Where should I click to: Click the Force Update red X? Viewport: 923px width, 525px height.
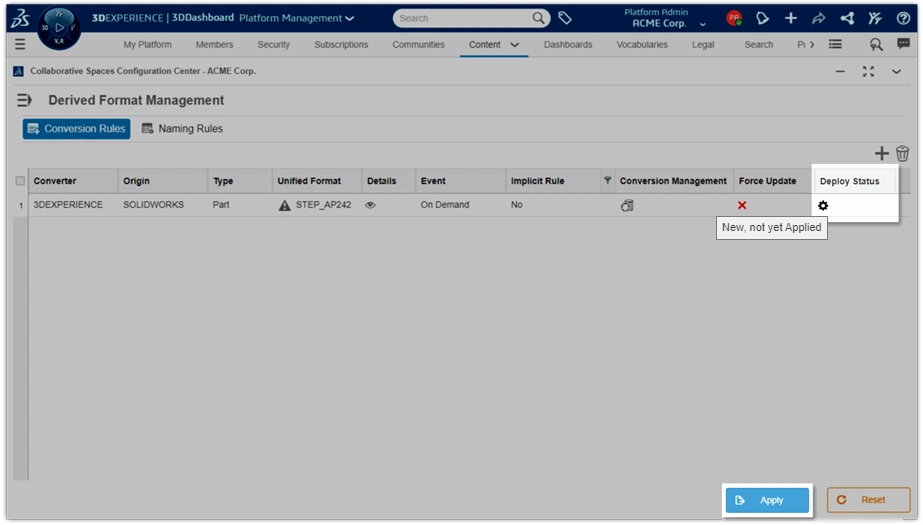[742, 205]
